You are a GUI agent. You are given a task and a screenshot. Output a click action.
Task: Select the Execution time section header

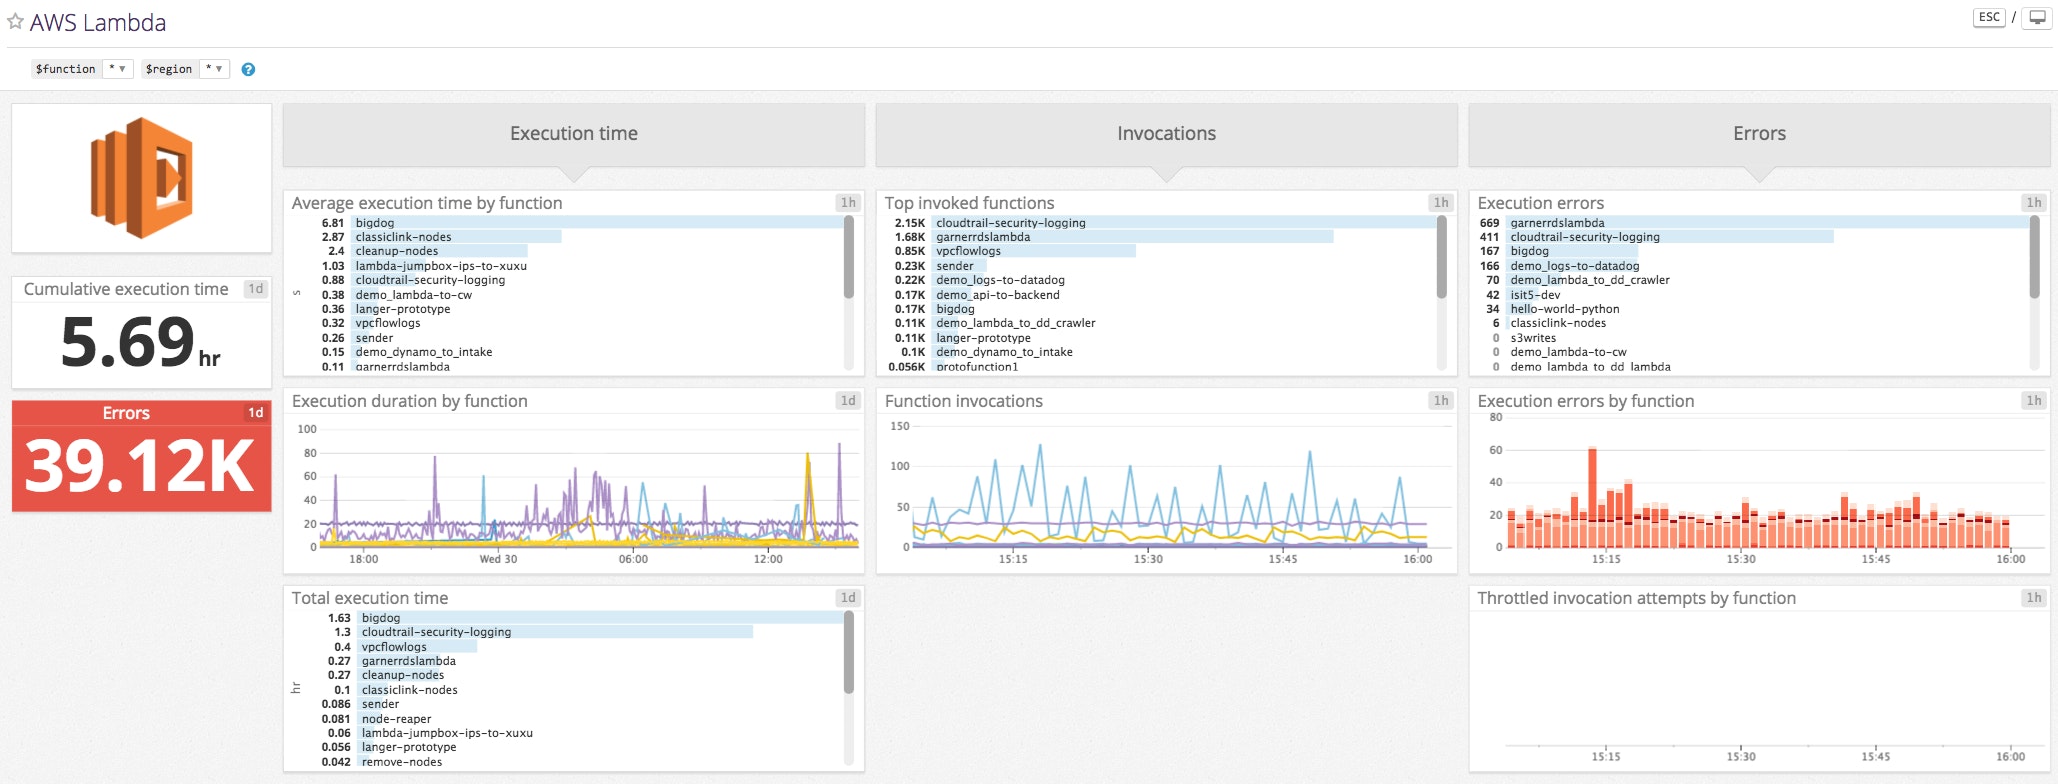(x=573, y=134)
